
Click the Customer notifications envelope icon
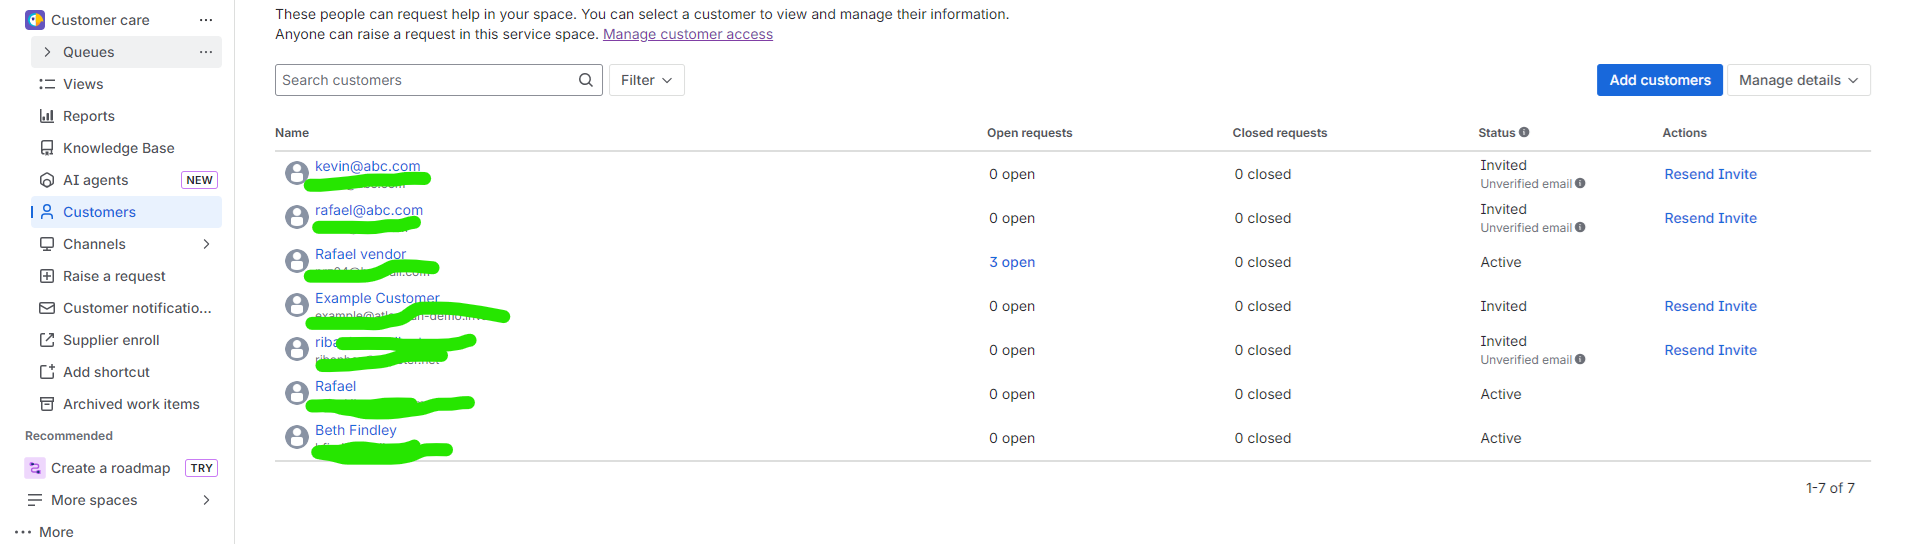[47, 308]
